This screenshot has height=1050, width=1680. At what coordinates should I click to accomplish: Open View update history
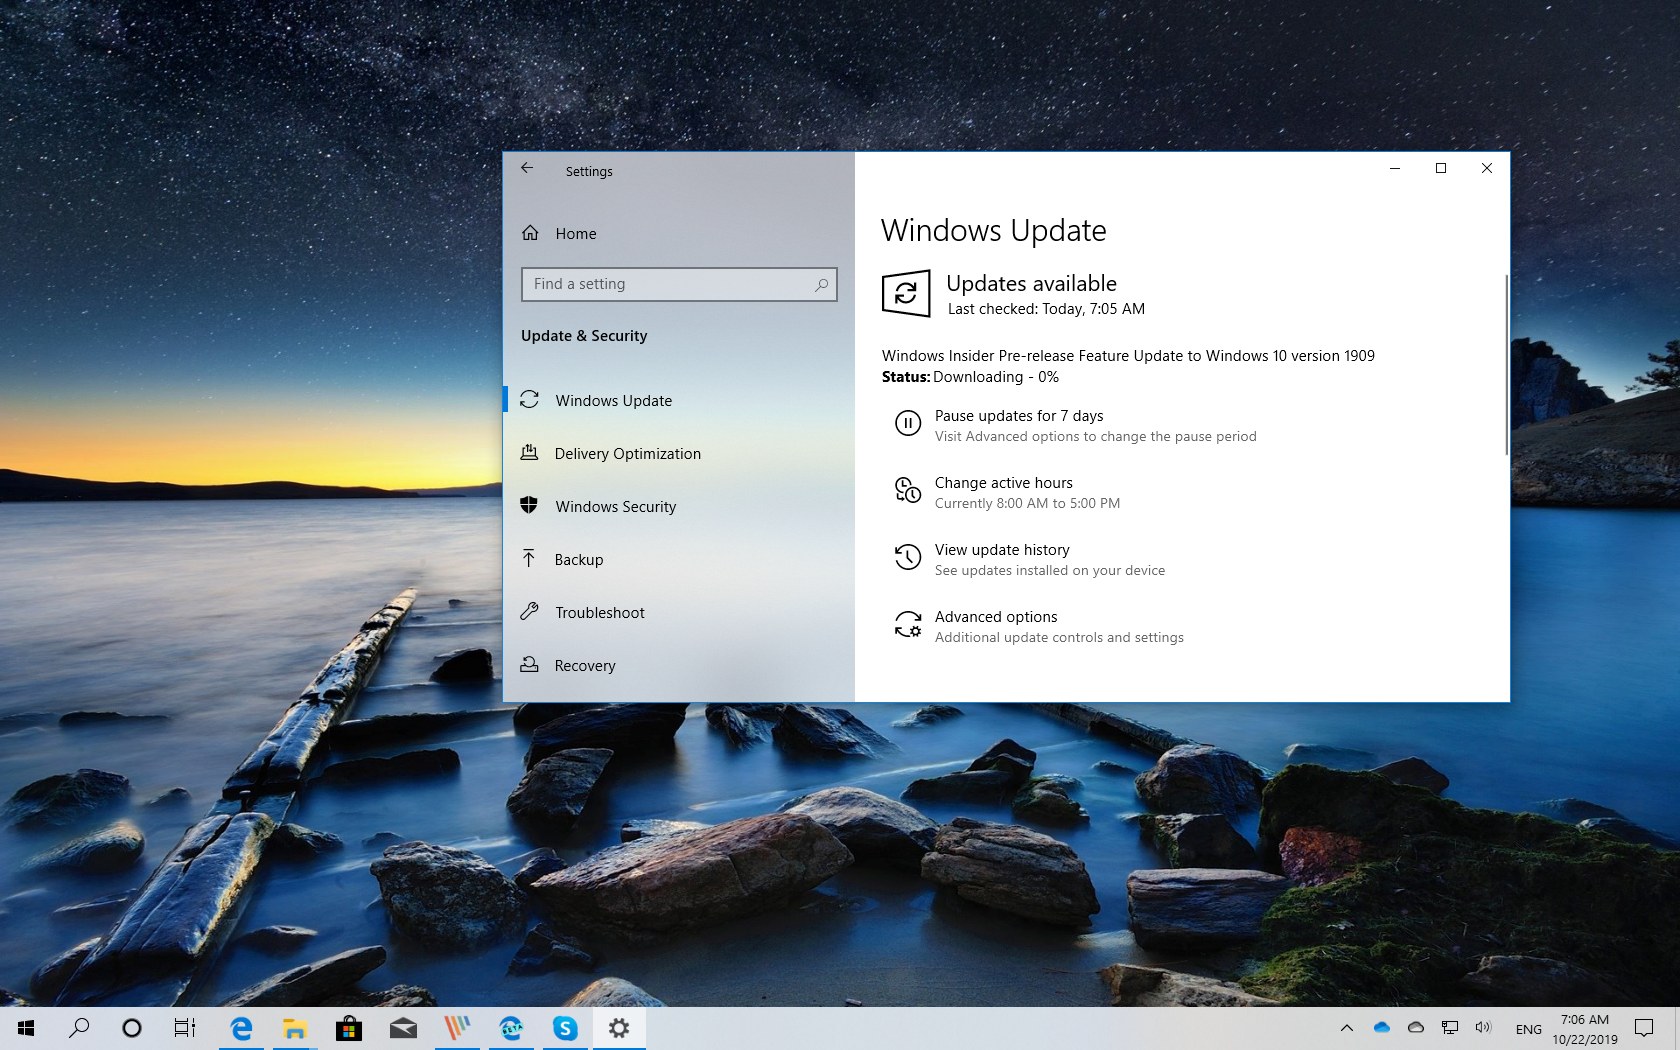(1002, 550)
